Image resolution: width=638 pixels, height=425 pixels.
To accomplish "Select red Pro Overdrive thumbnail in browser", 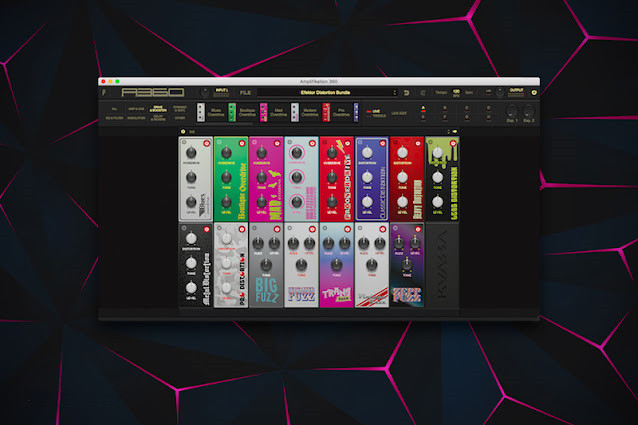I will (x=326, y=112).
